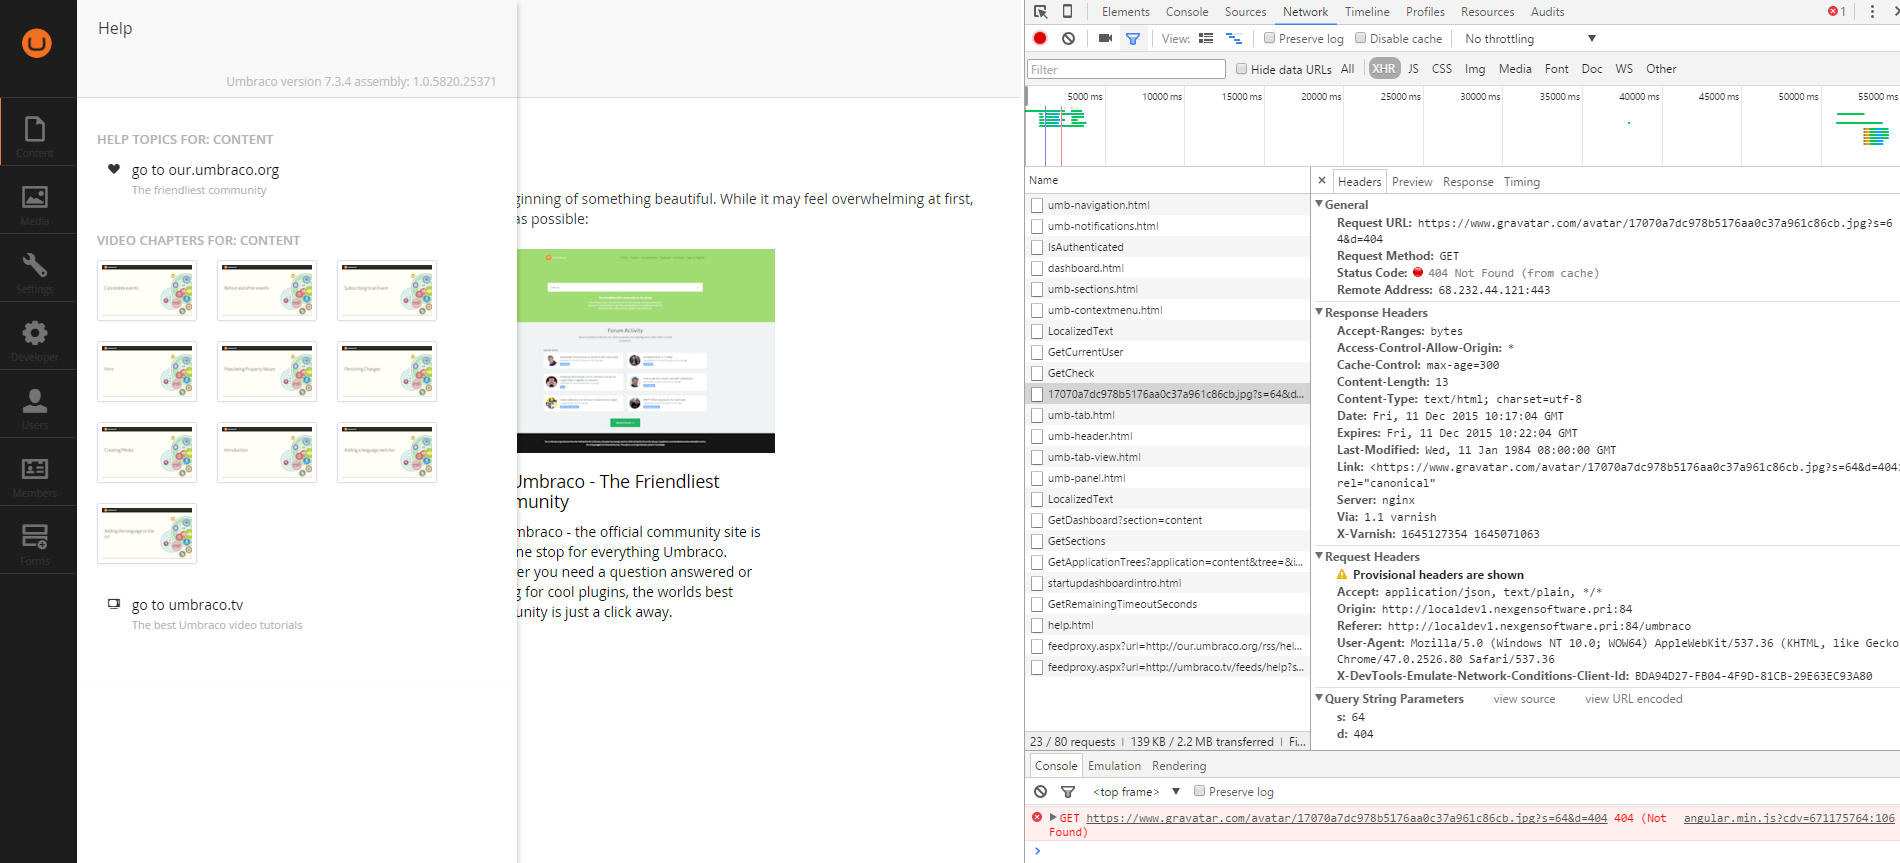Open the Timing tab of the request

[x=1521, y=182]
